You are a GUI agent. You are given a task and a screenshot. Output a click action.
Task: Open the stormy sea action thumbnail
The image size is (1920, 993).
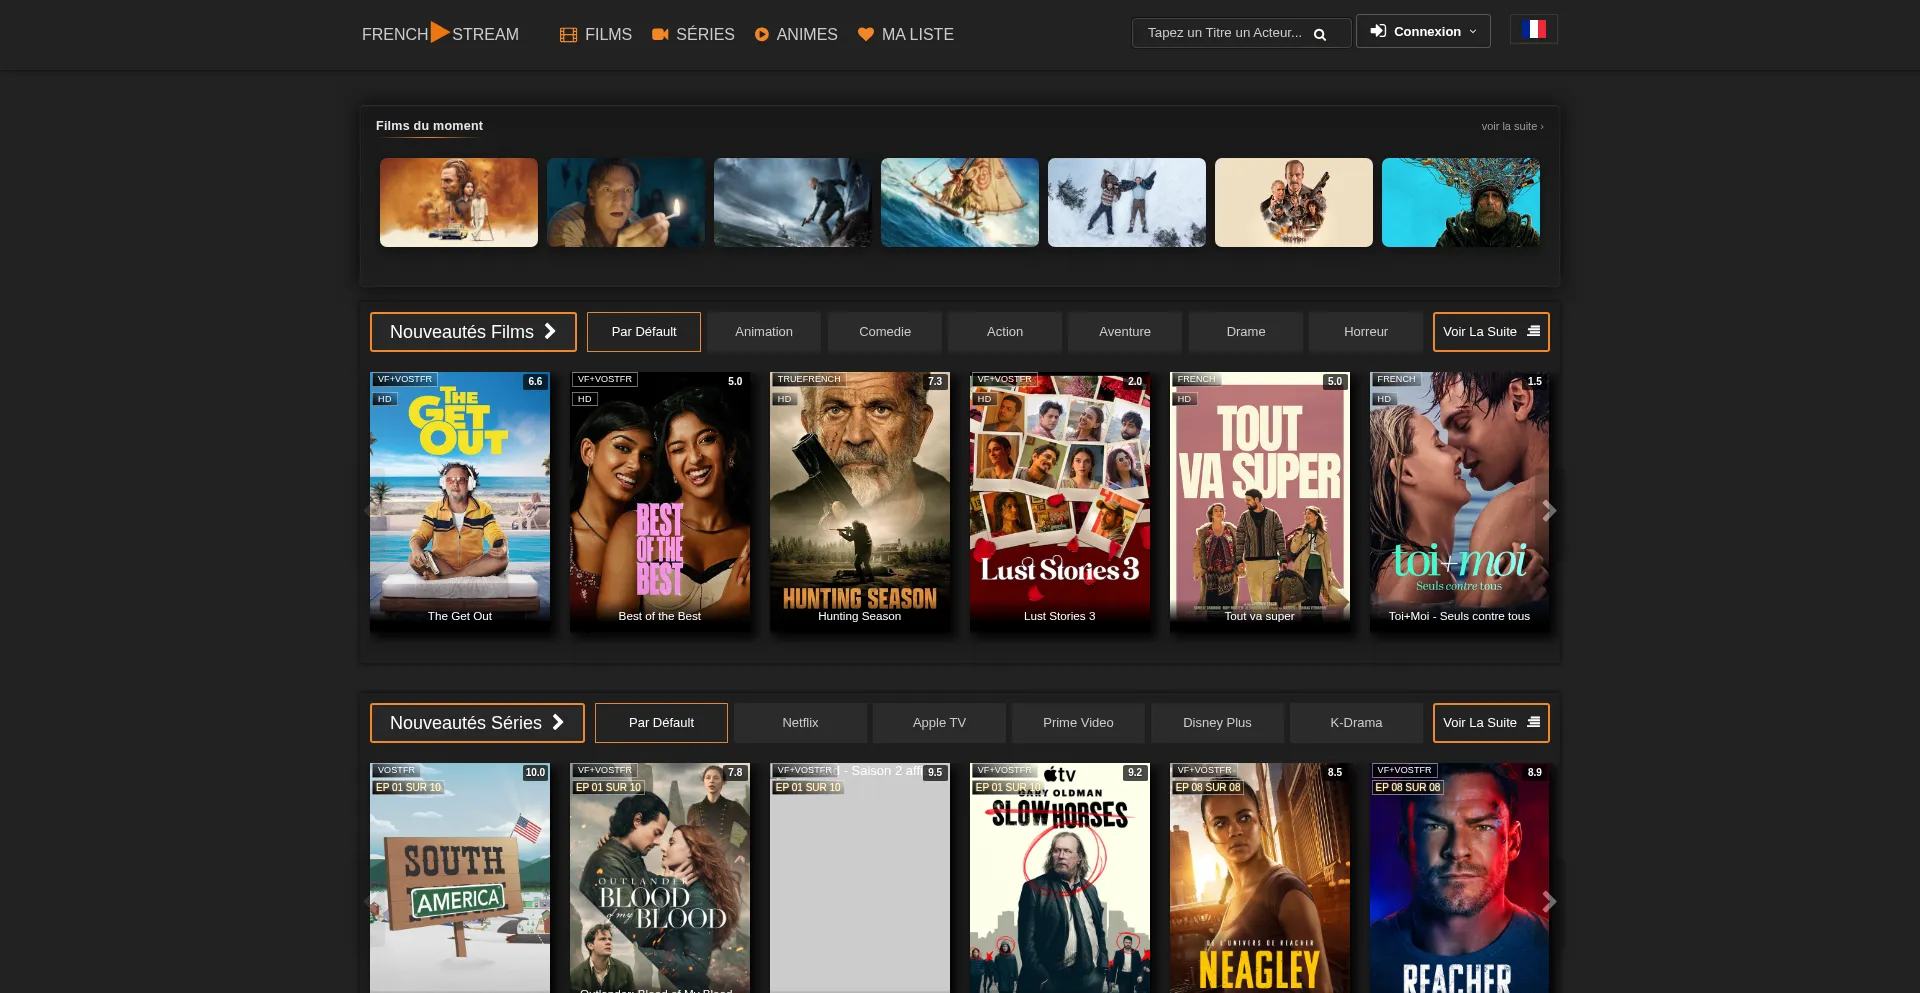click(x=793, y=202)
